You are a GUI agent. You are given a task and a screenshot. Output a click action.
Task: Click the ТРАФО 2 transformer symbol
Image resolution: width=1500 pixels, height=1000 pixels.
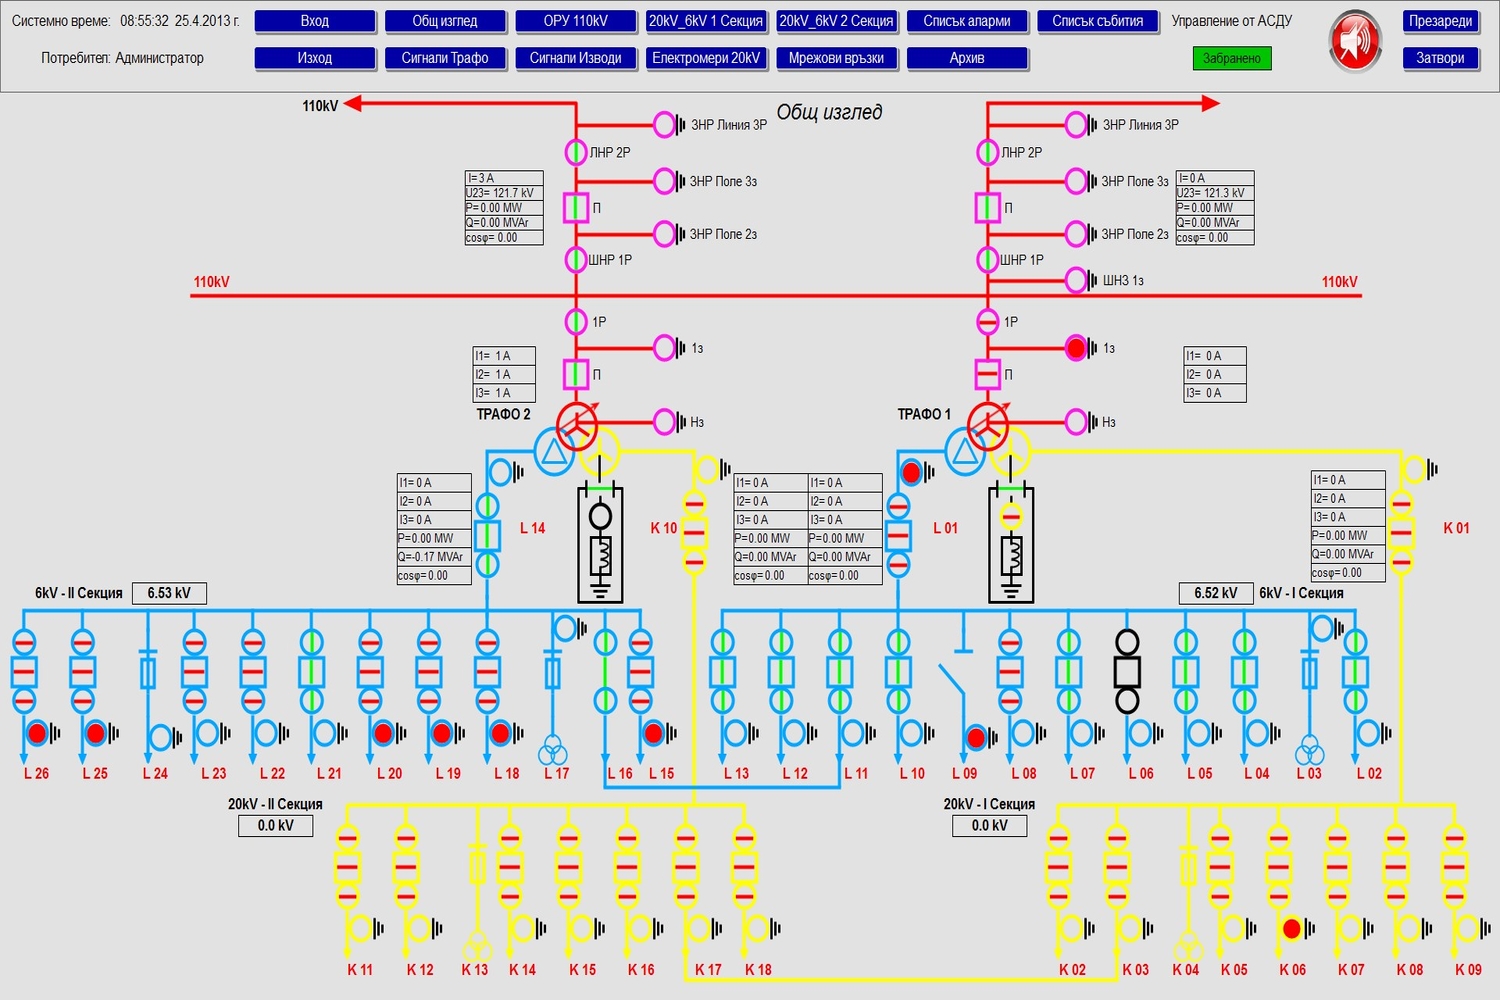point(577,426)
